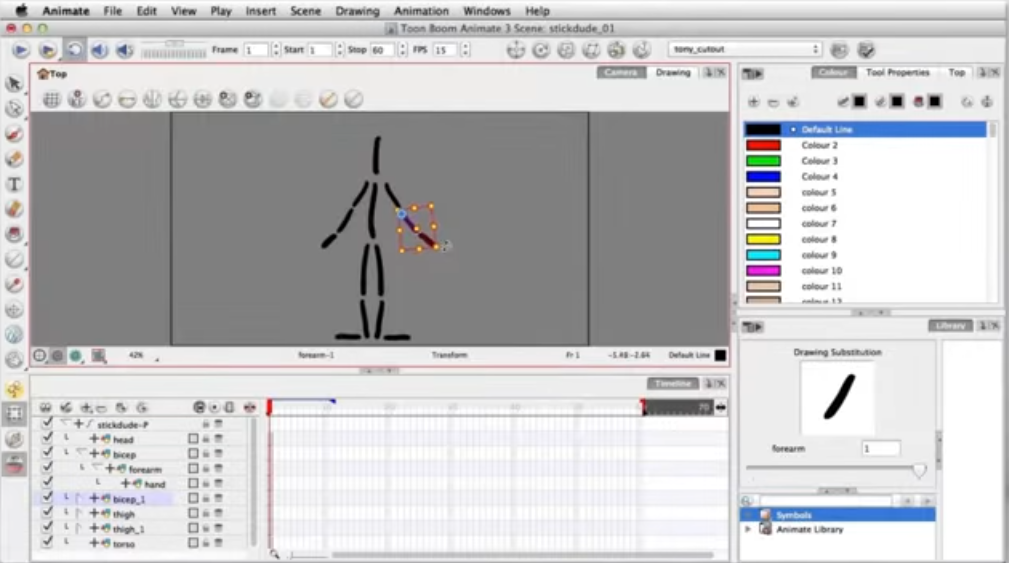This screenshot has height=563, width=1009.
Task: Click the timeline search magnifier icon
Action: [275, 554]
